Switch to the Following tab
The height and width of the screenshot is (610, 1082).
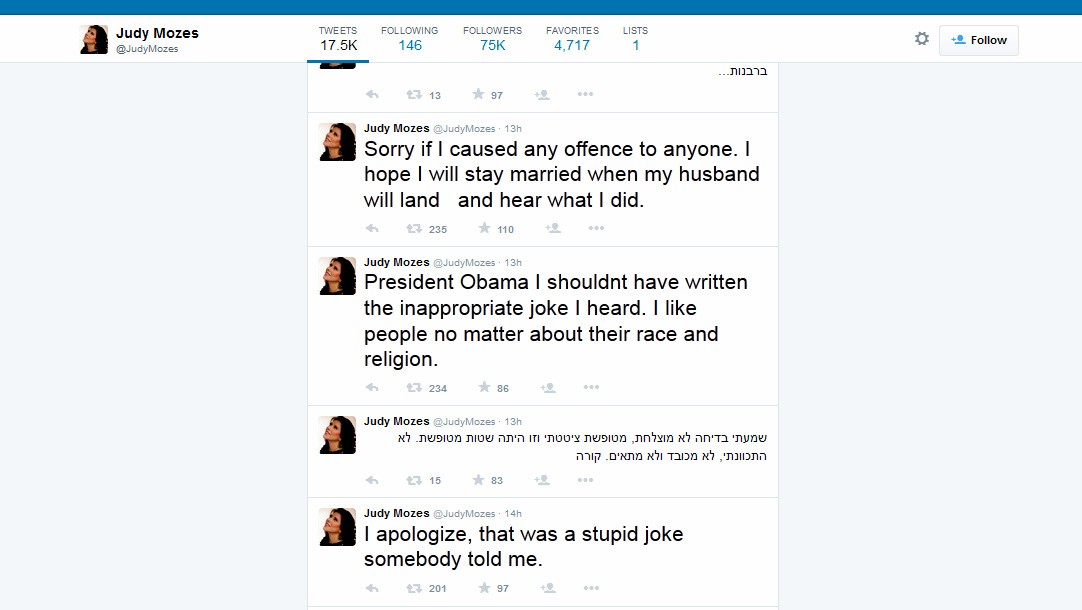tap(409, 38)
